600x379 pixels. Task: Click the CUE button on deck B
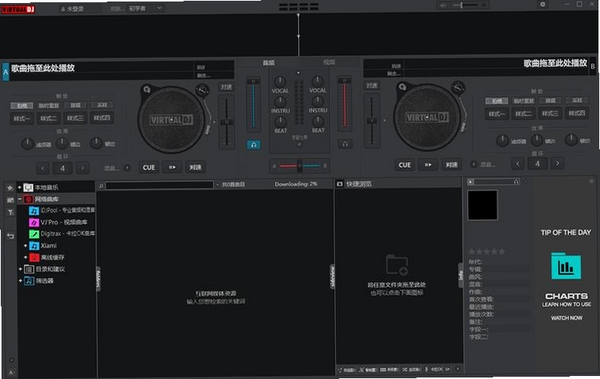tap(405, 165)
